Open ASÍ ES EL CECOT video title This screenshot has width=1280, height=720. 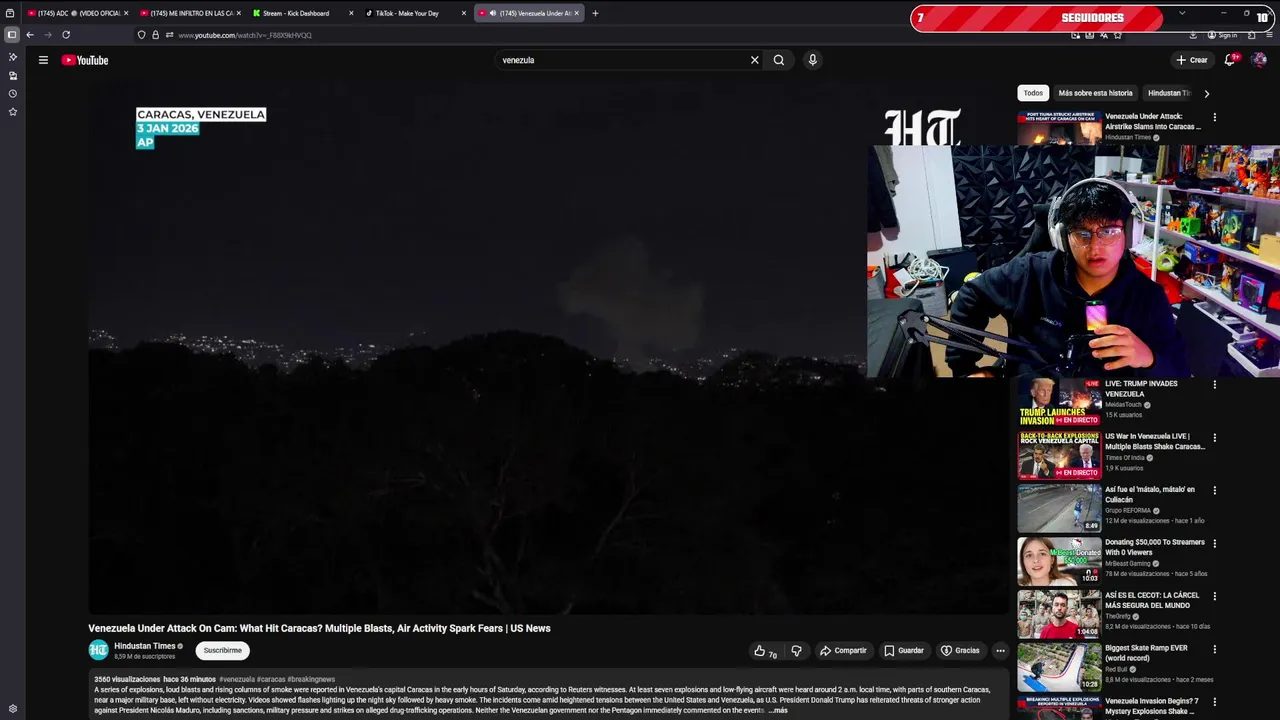(1151, 600)
